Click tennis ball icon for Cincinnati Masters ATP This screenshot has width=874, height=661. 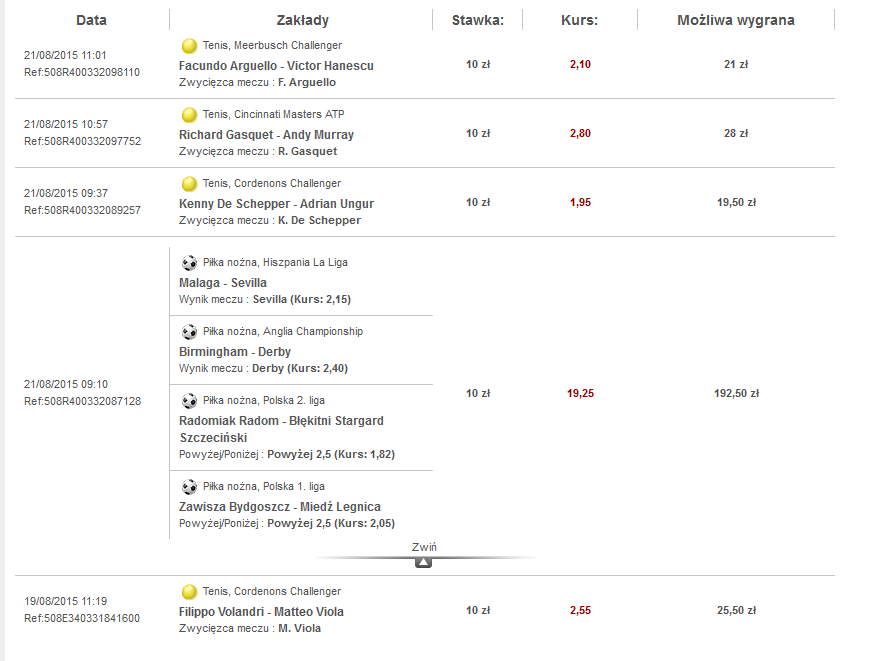(189, 115)
